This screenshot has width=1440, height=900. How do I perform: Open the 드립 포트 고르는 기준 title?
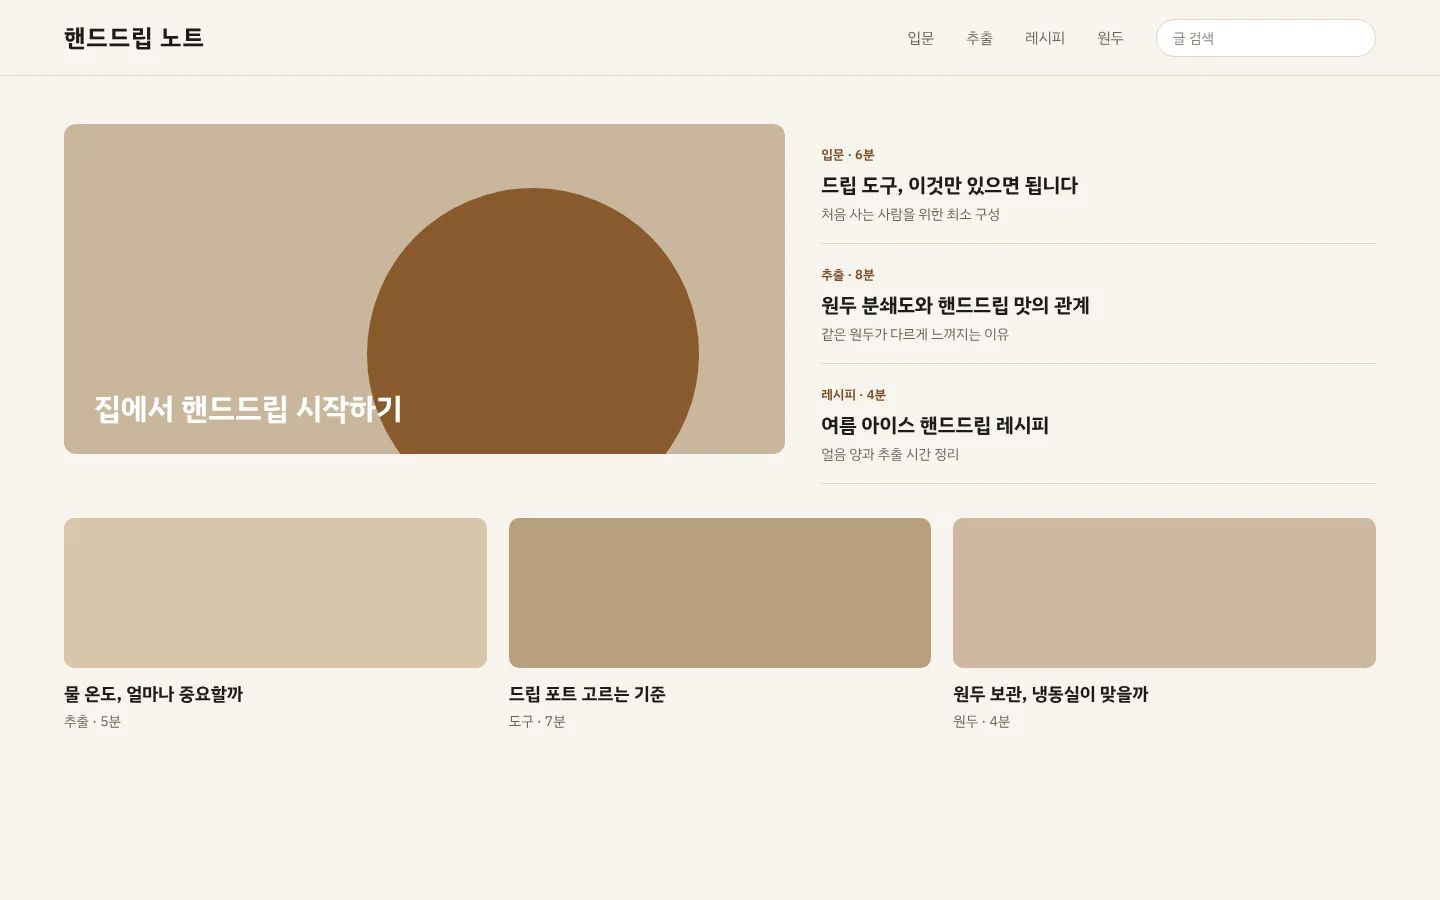click(587, 694)
